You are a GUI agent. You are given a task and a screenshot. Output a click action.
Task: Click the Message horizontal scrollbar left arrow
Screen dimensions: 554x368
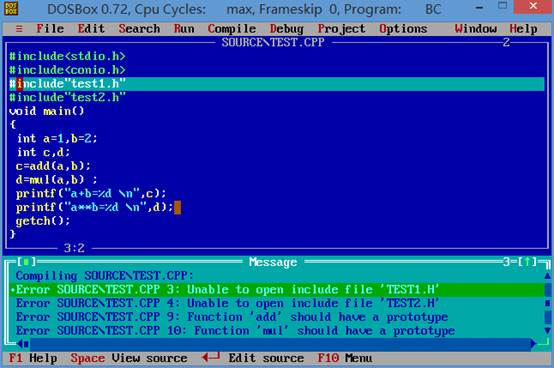tap(19, 343)
